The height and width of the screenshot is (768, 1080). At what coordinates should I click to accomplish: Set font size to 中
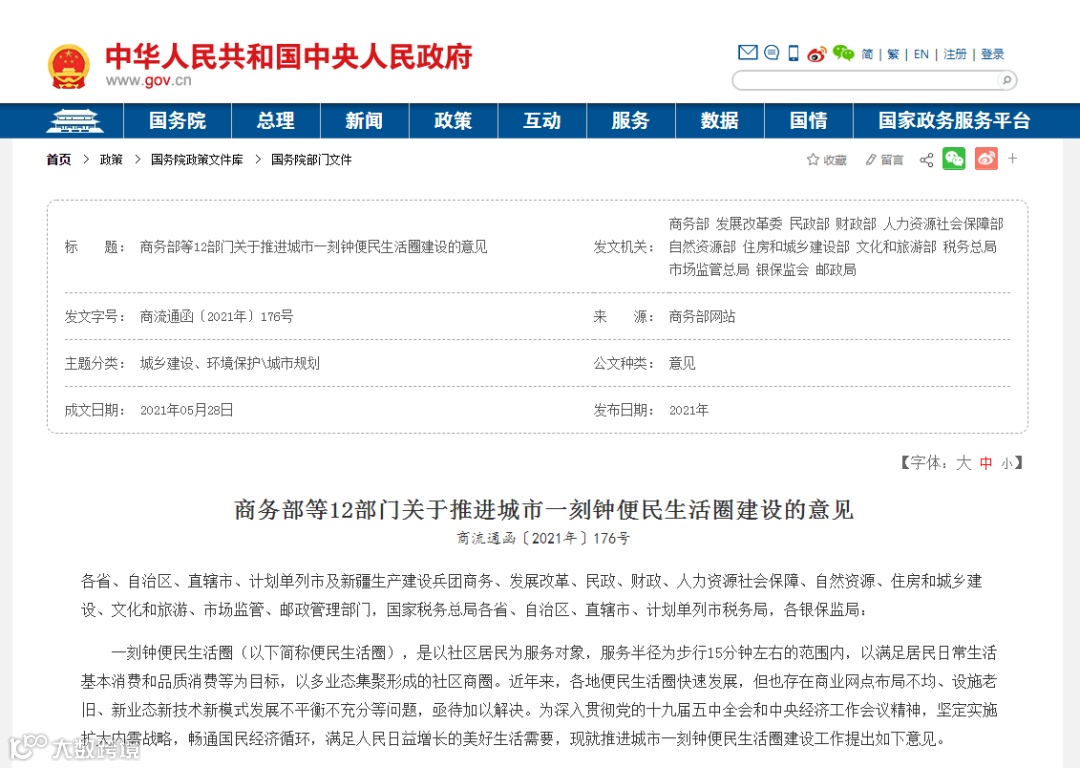986,464
